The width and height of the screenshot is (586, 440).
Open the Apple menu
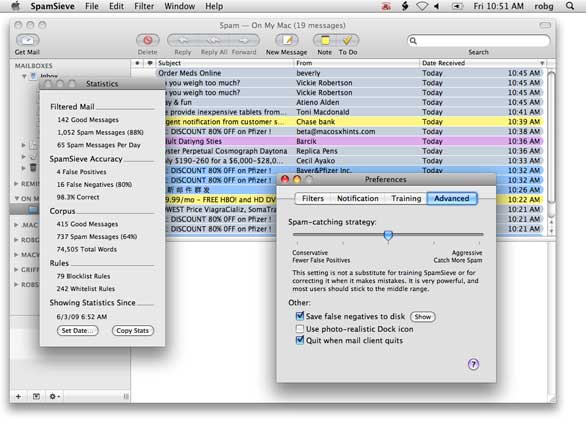(15, 6)
